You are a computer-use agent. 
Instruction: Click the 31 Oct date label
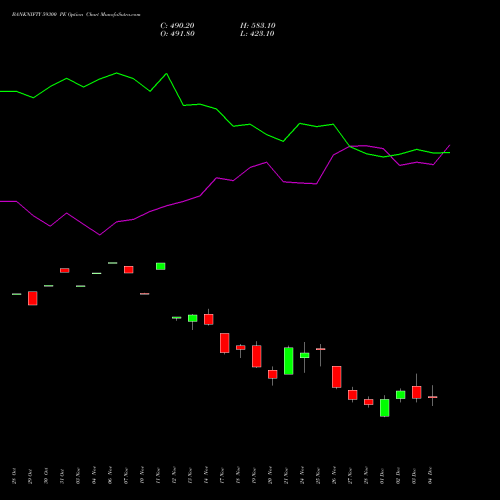(x=62, y=476)
